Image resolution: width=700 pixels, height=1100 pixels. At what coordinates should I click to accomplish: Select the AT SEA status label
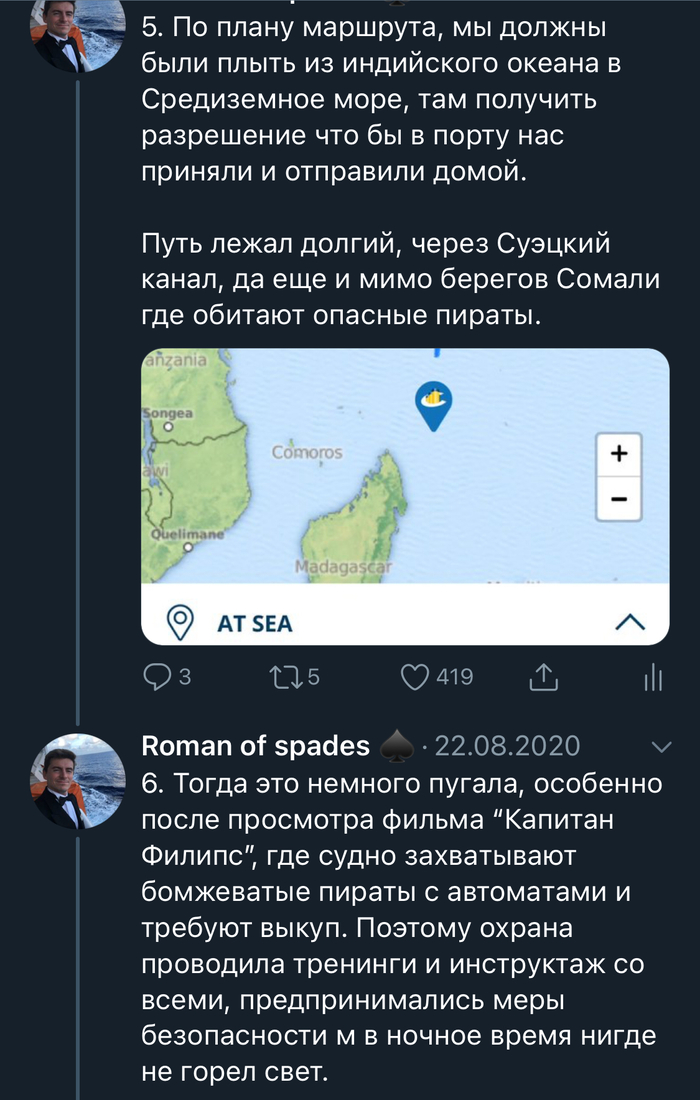pos(255,623)
